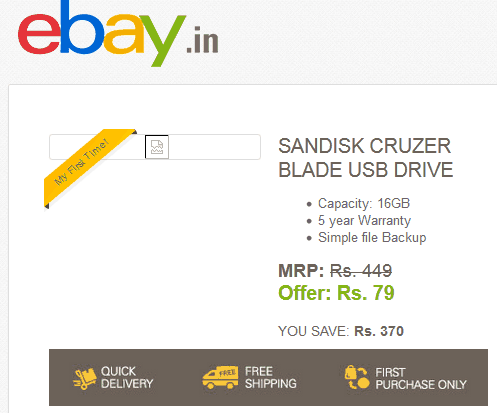Viewport: 497px width, 413px height.
Task: Click the brown features banner bar
Action: click(268, 377)
